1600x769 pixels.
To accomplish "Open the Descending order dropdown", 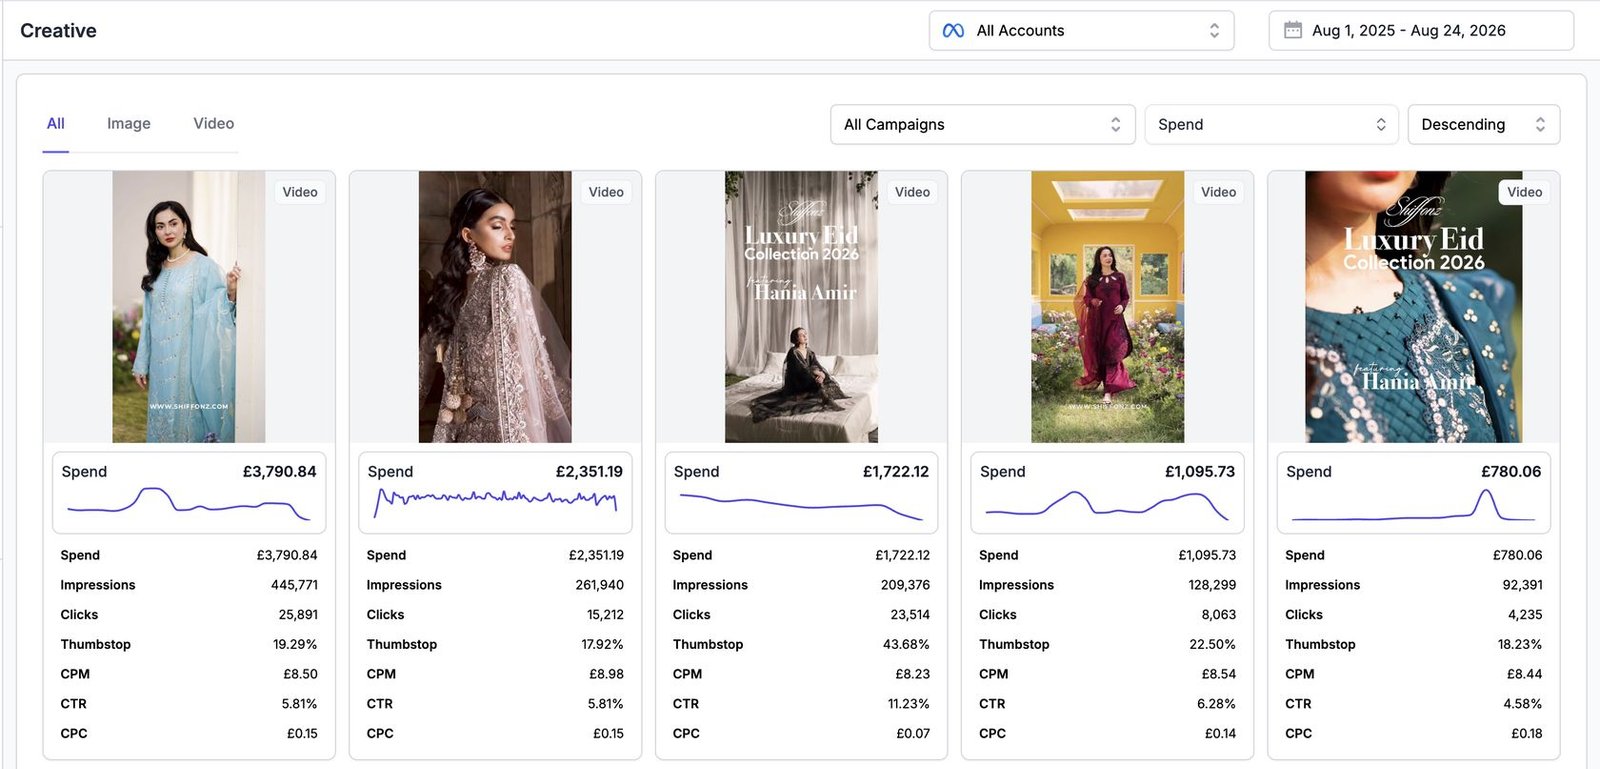I will pos(1483,124).
